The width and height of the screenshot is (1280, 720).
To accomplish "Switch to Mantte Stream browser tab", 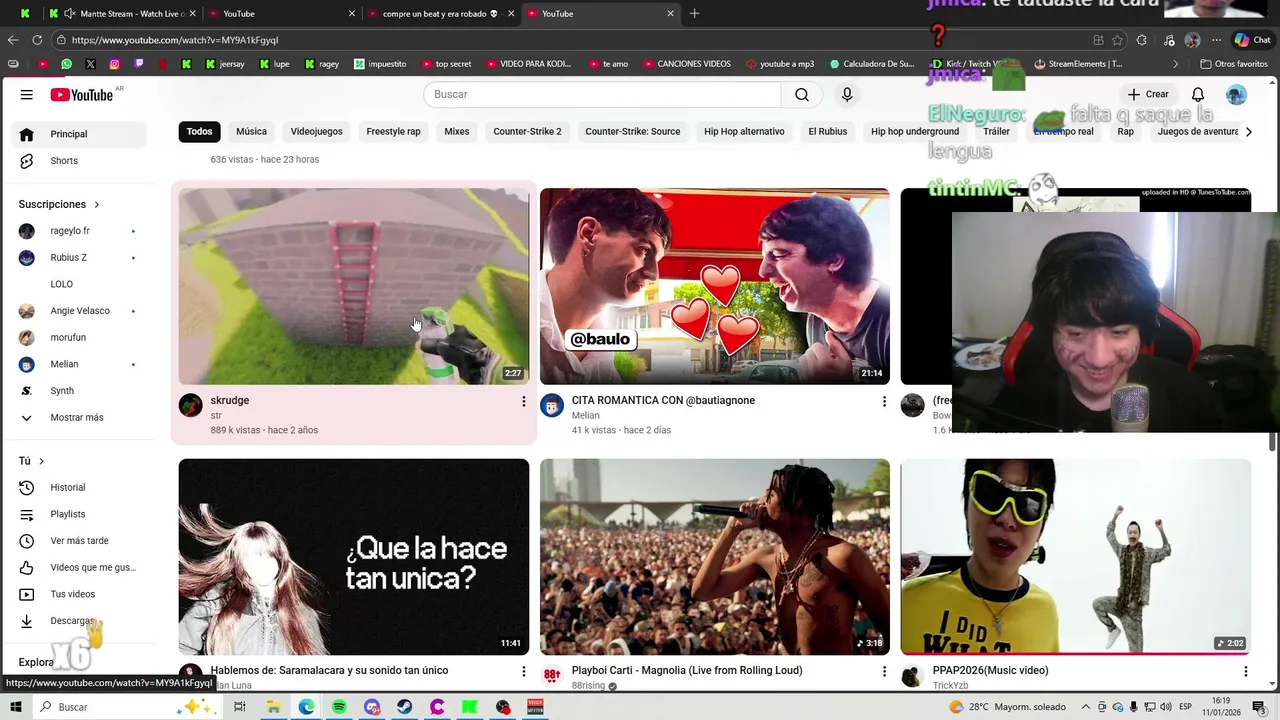I will tap(121, 14).
